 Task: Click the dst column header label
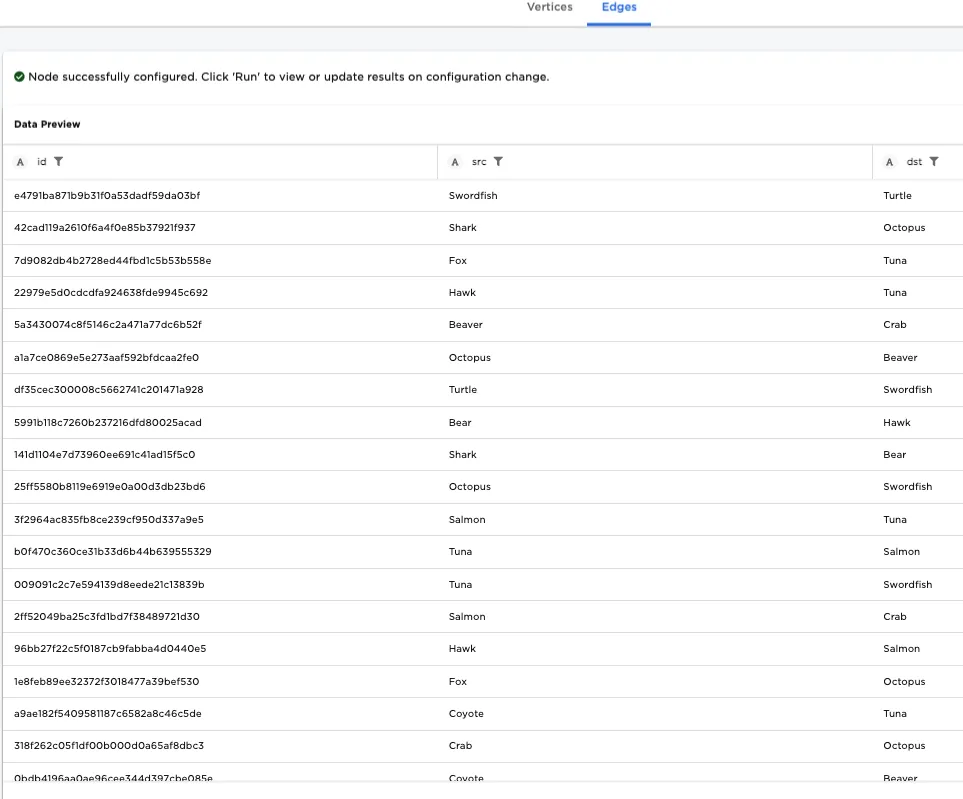click(914, 162)
